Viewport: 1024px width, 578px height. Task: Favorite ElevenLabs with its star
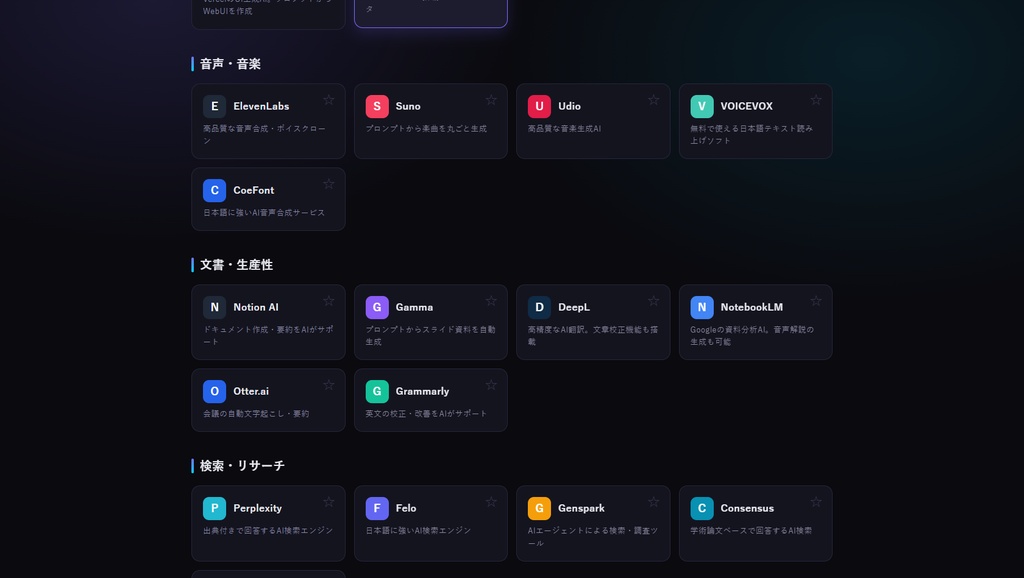point(328,100)
